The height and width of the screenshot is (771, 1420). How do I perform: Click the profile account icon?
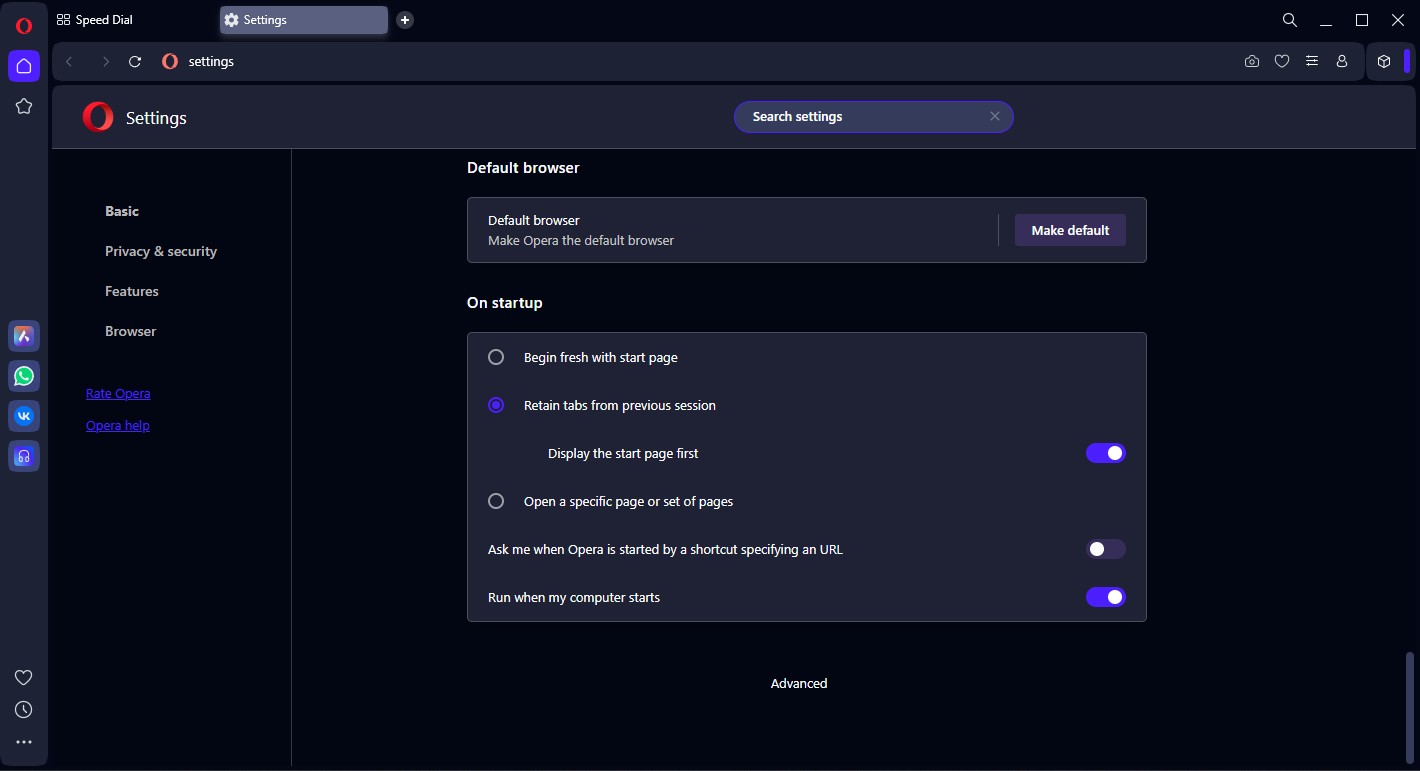[x=1342, y=61]
